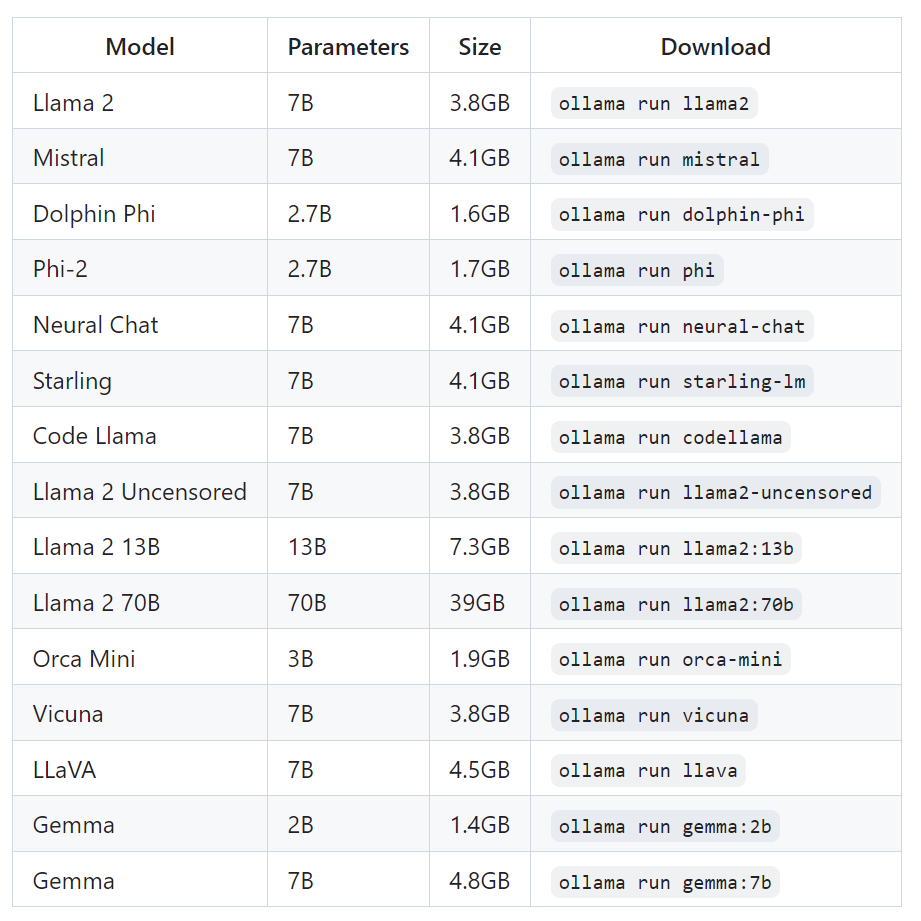Click the command 'ollama run gemma:2b'
The image size is (921, 921).
pos(665,826)
